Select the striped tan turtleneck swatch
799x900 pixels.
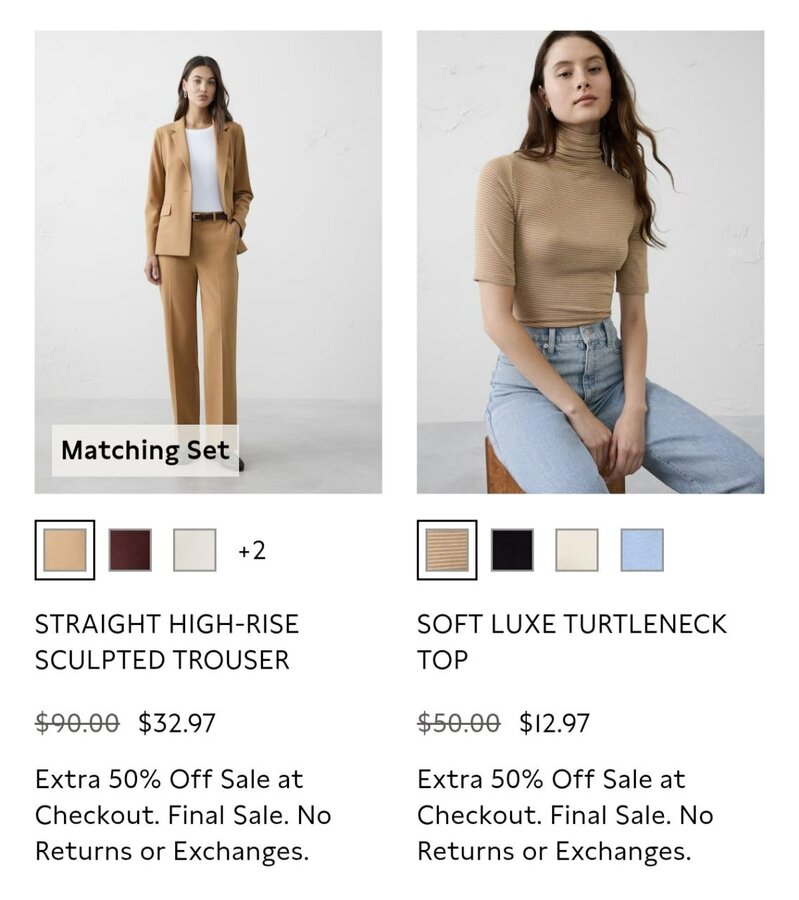[447, 550]
